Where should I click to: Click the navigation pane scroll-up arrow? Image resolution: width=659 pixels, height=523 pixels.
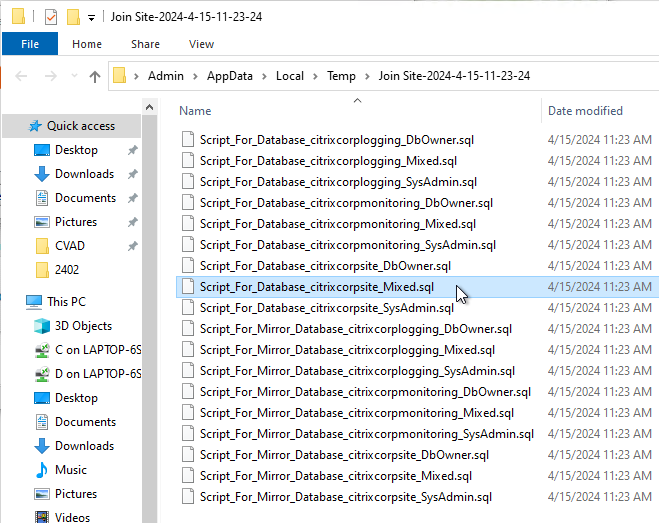click(149, 107)
